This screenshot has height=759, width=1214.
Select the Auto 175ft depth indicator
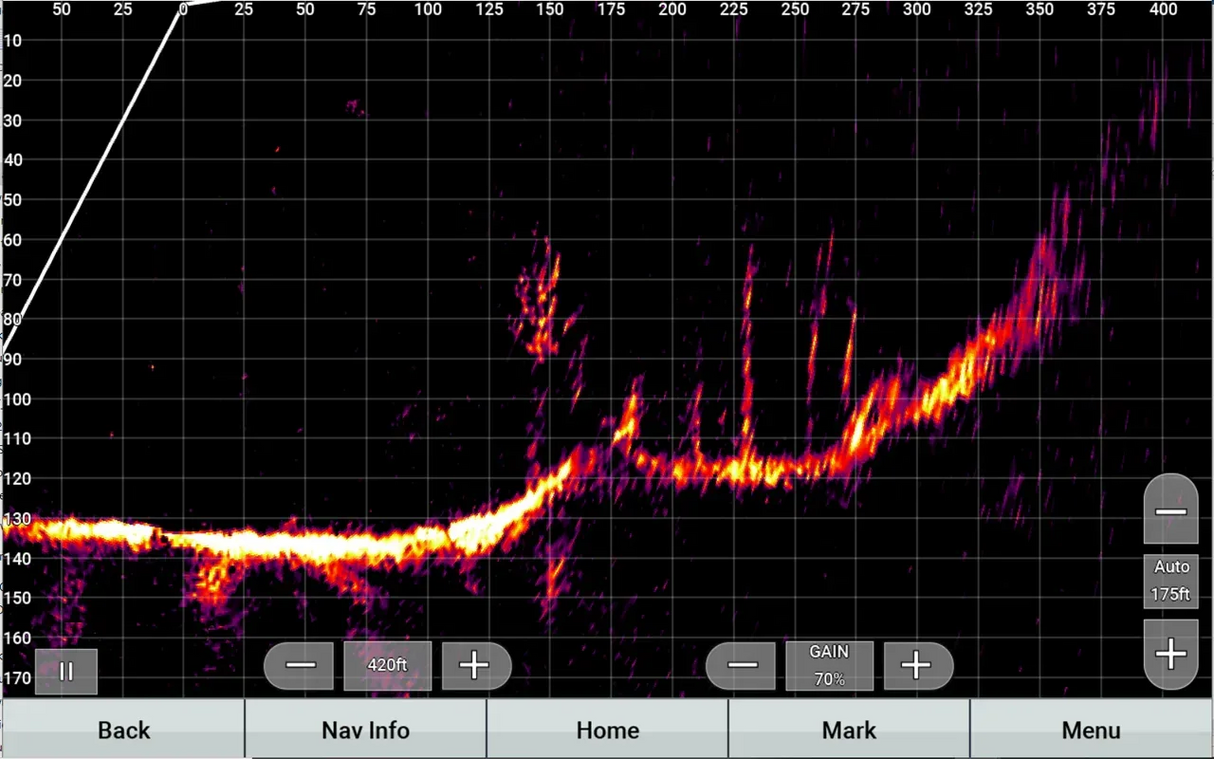(x=1171, y=580)
